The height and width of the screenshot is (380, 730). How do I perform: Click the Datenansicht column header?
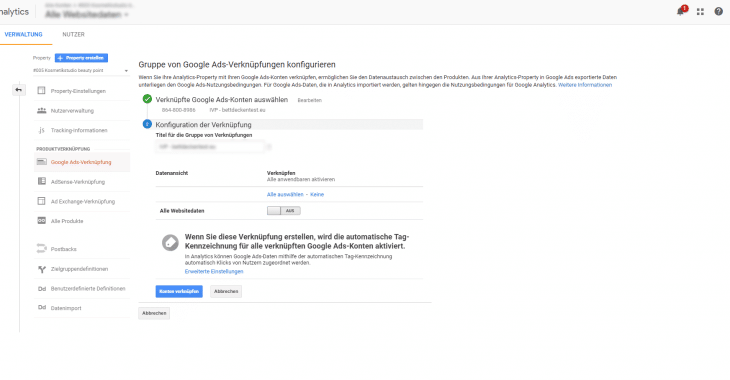tap(172, 173)
